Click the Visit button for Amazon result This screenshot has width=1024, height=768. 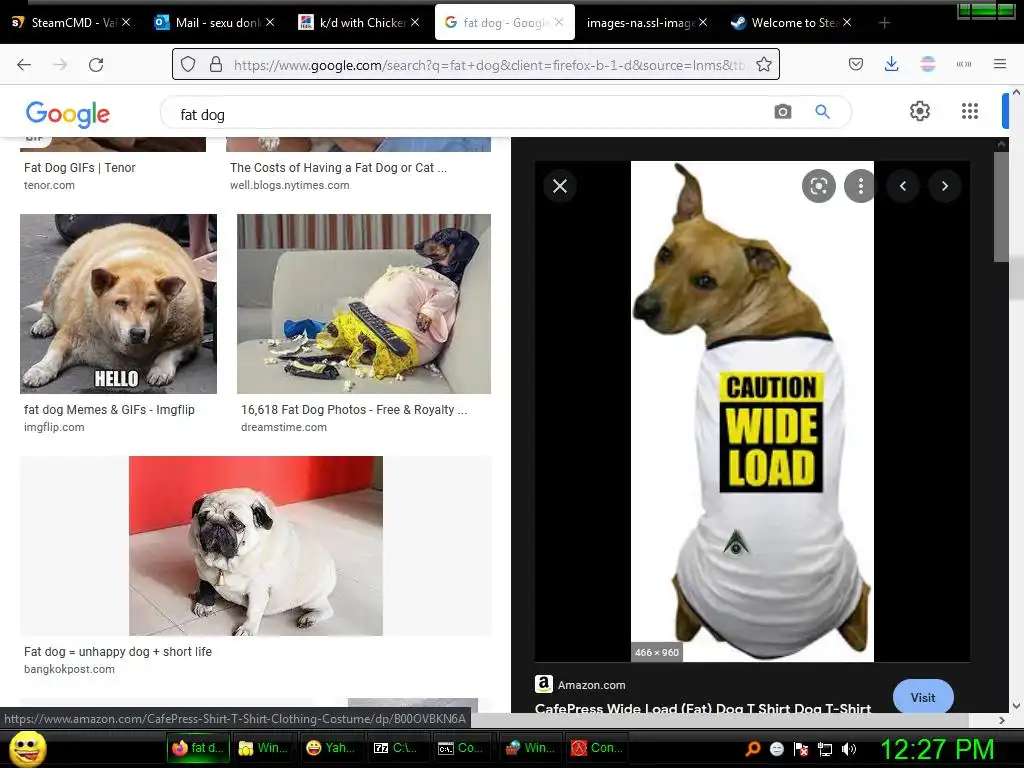(x=923, y=697)
